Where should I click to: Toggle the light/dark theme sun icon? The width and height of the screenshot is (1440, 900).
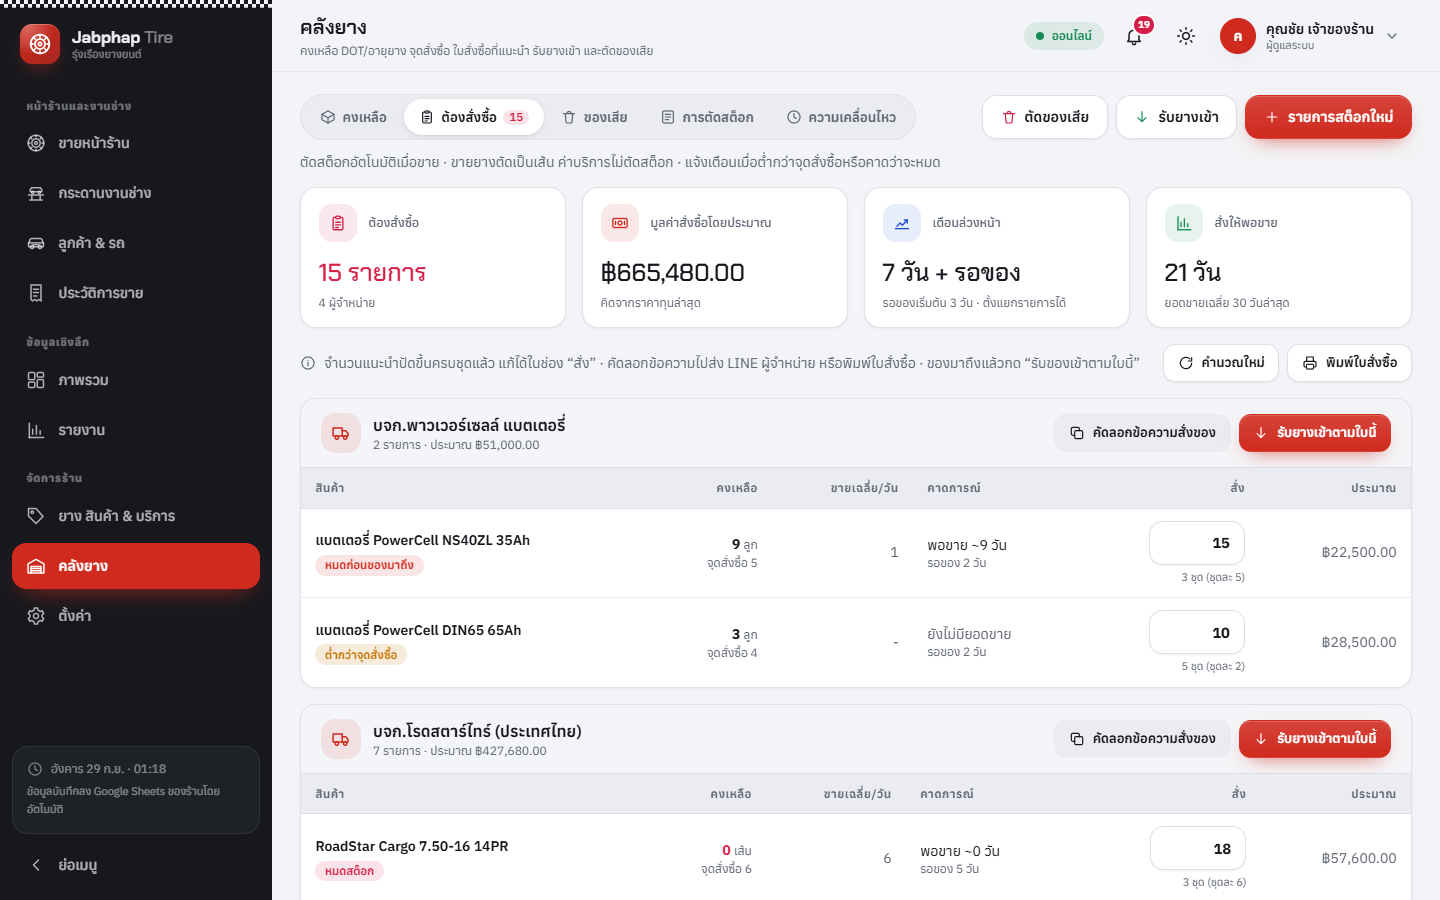[1186, 36]
